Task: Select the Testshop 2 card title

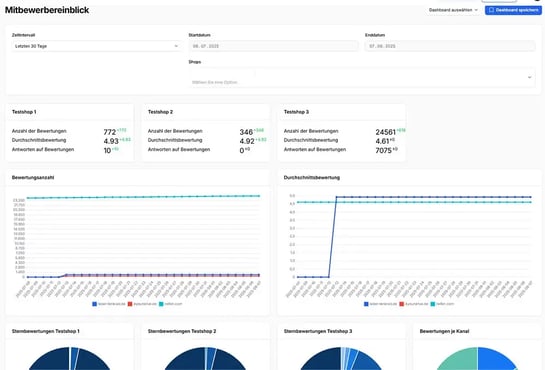Action: (160, 112)
